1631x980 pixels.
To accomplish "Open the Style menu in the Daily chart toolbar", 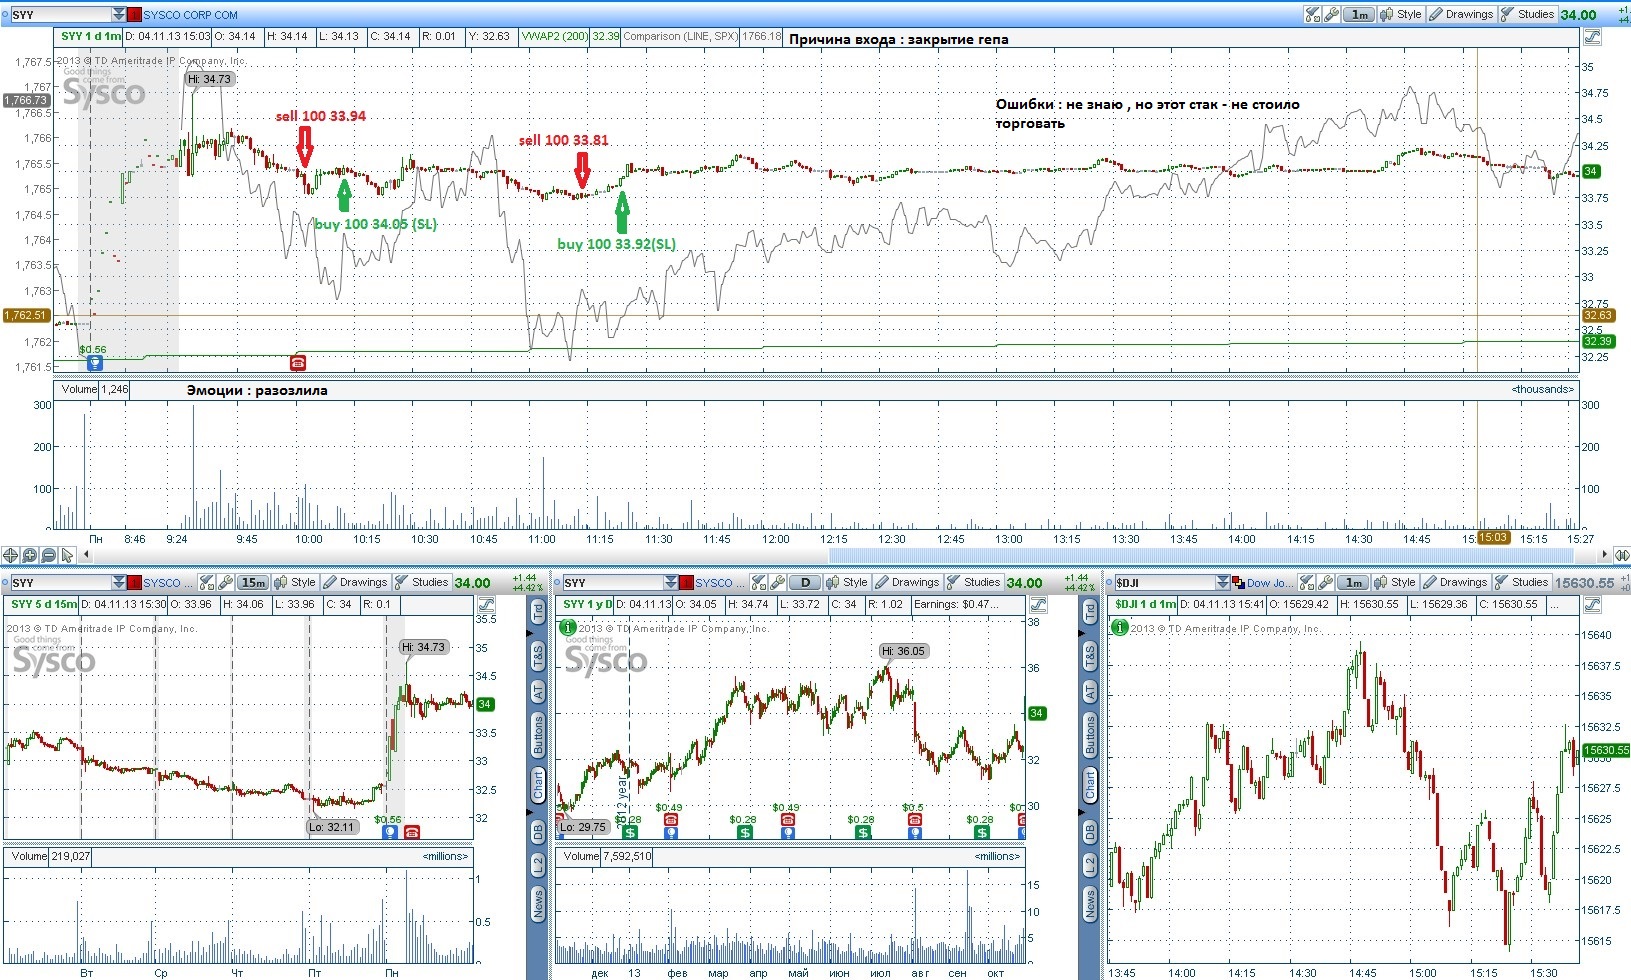I will pos(847,582).
